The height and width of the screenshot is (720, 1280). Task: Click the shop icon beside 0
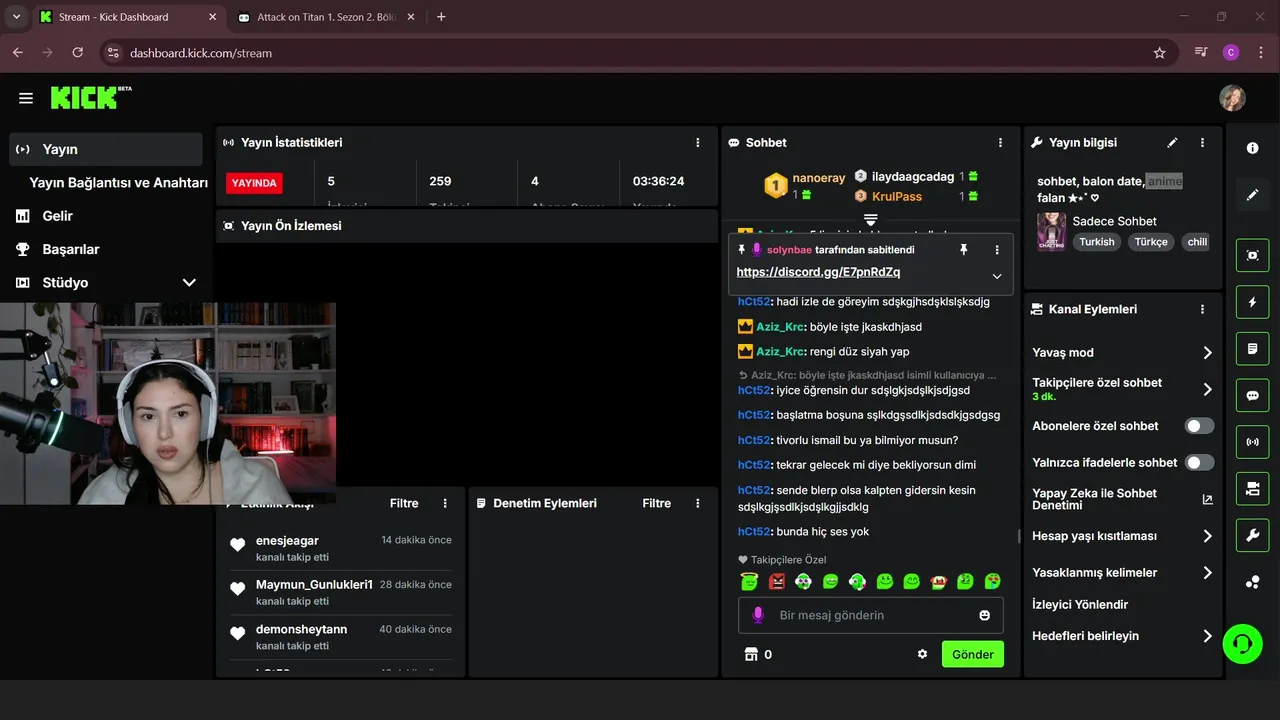[751, 654]
